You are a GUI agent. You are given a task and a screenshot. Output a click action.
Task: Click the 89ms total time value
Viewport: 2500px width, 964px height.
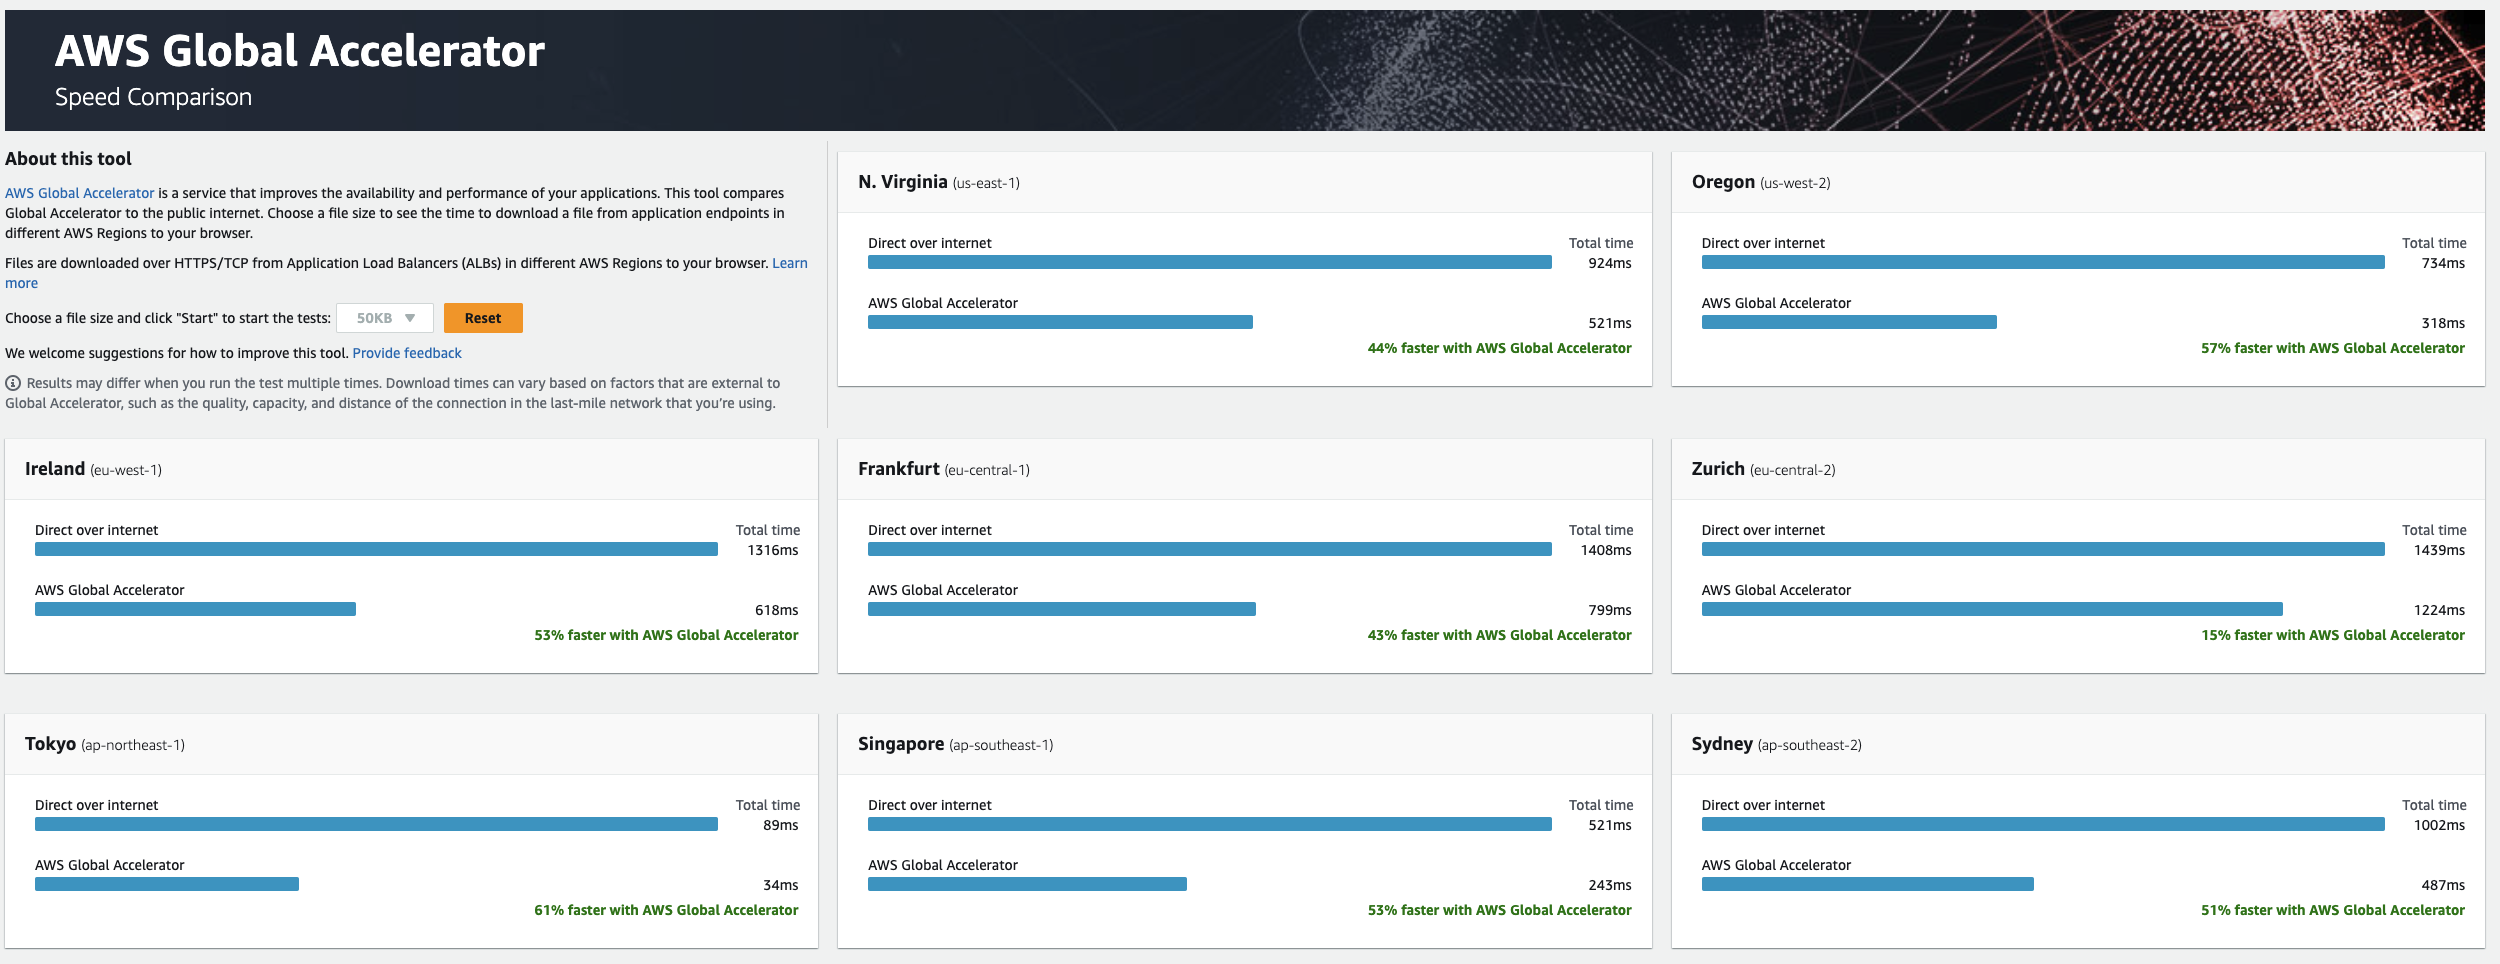pos(781,825)
